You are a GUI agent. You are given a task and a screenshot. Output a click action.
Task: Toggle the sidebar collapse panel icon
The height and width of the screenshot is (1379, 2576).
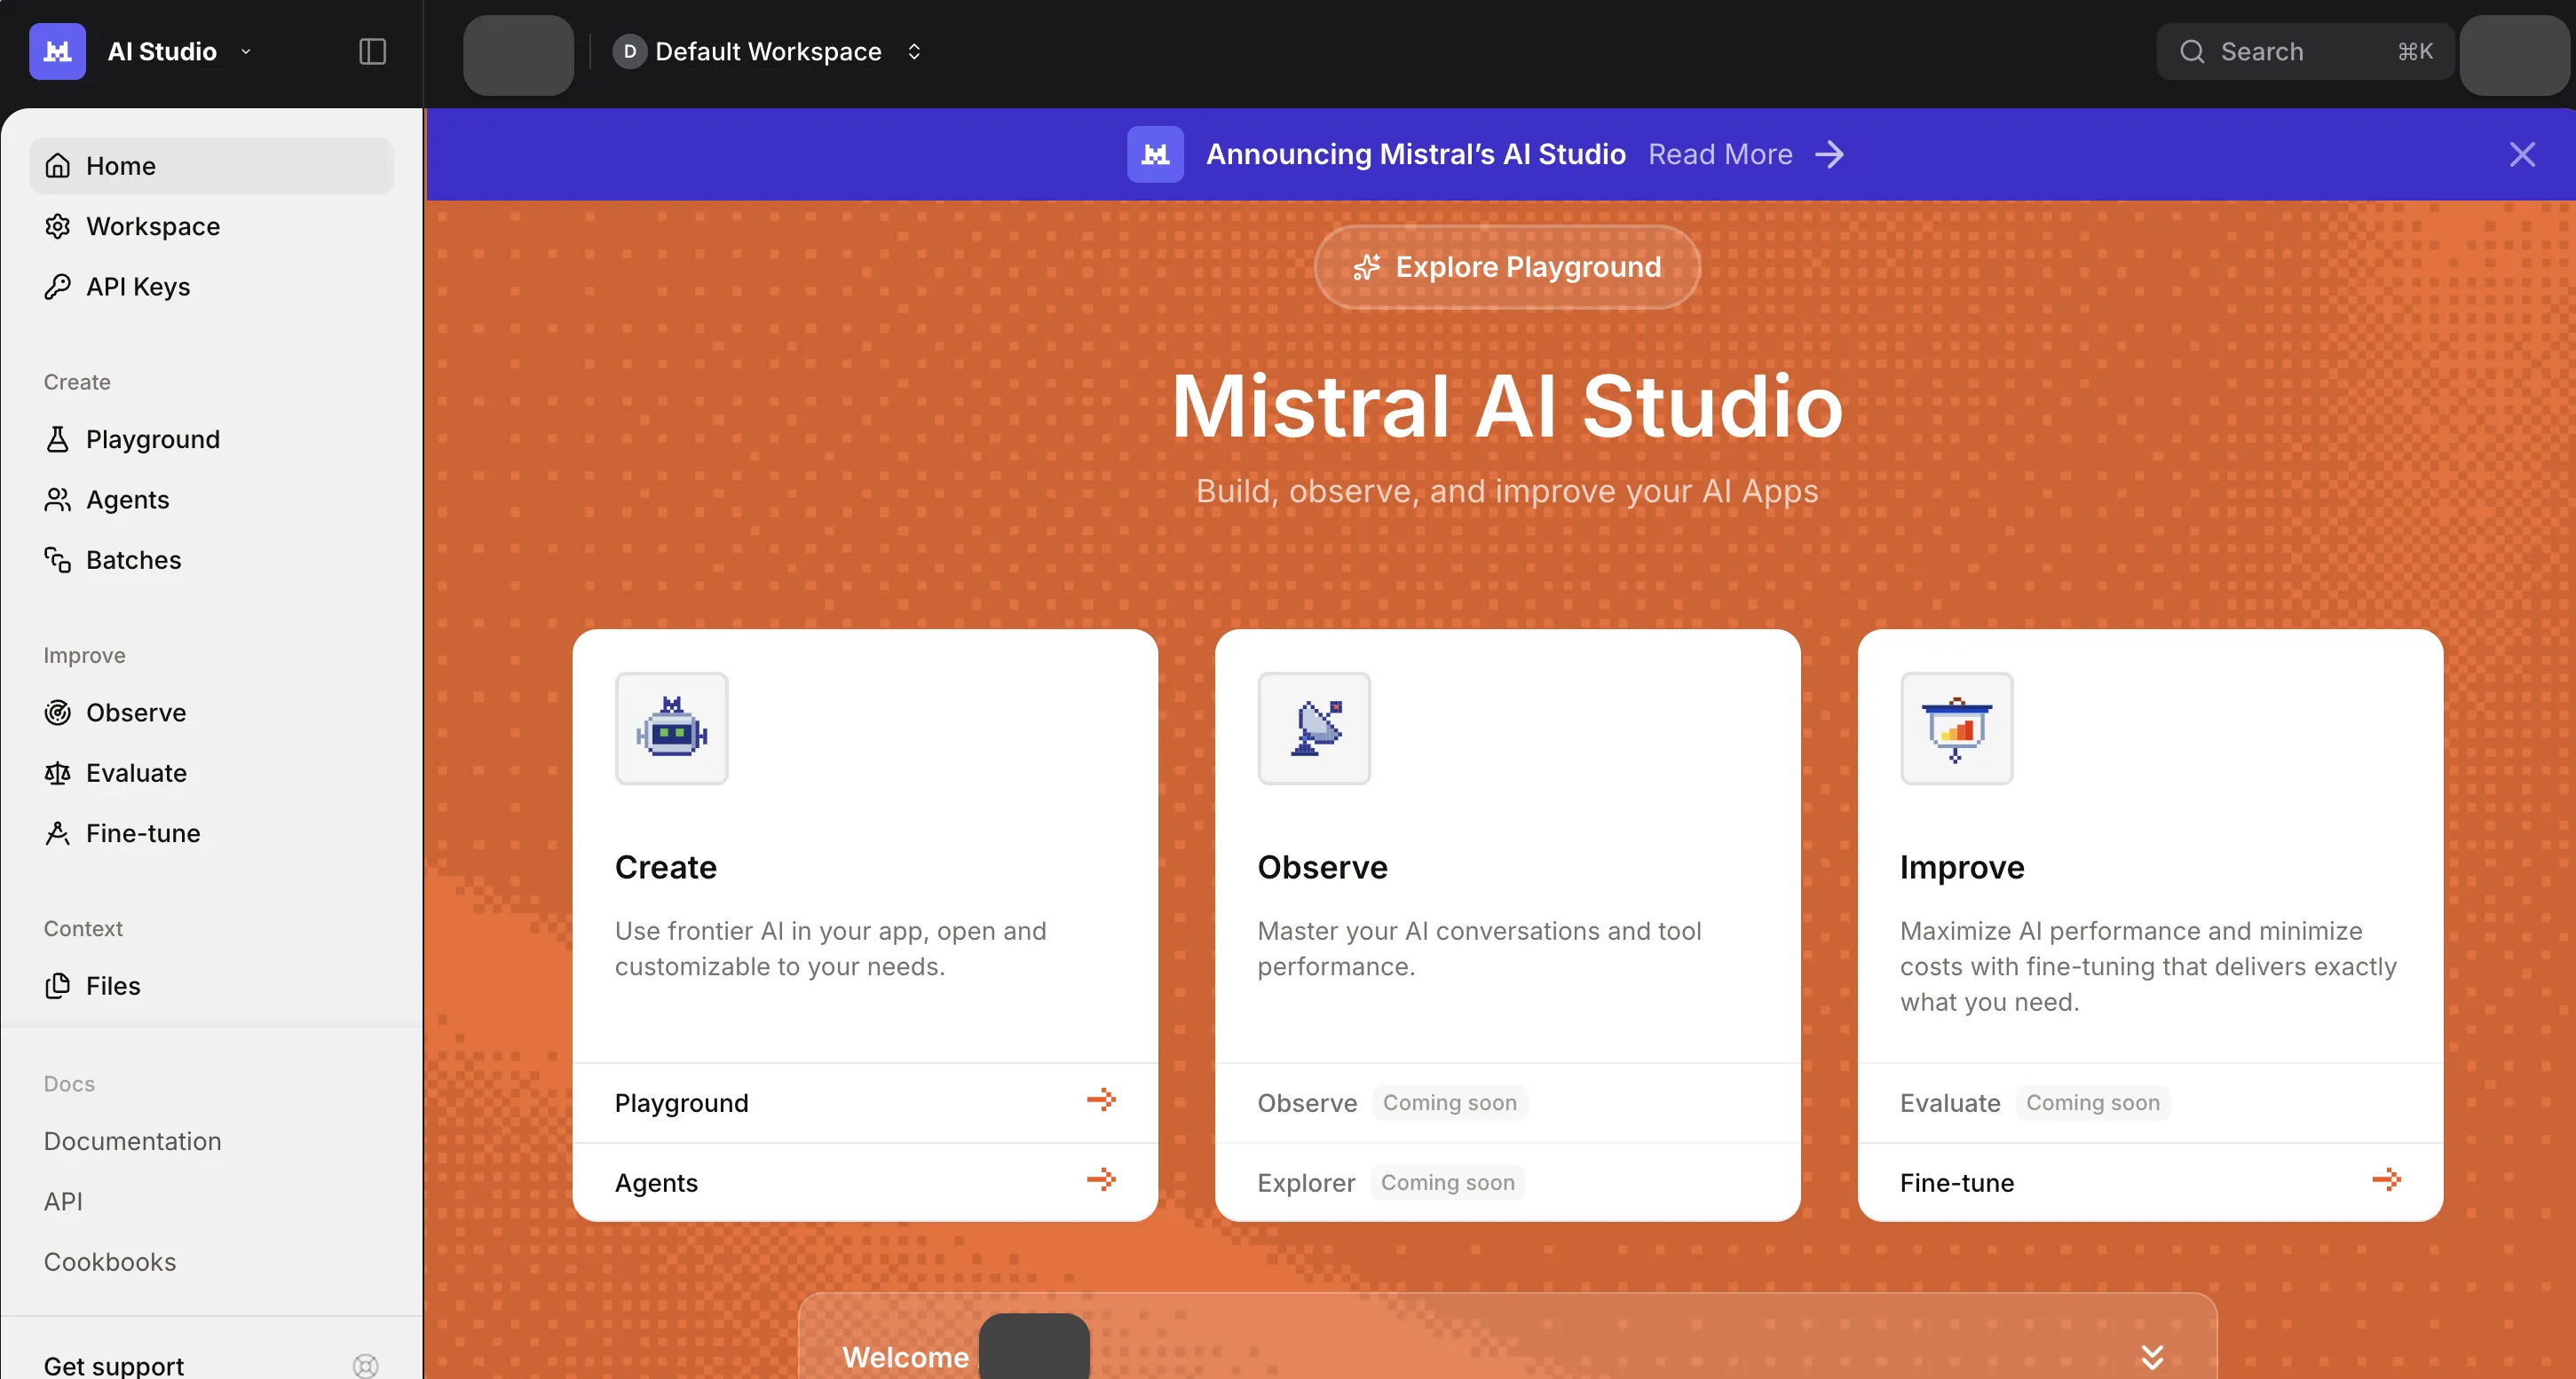point(372,51)
